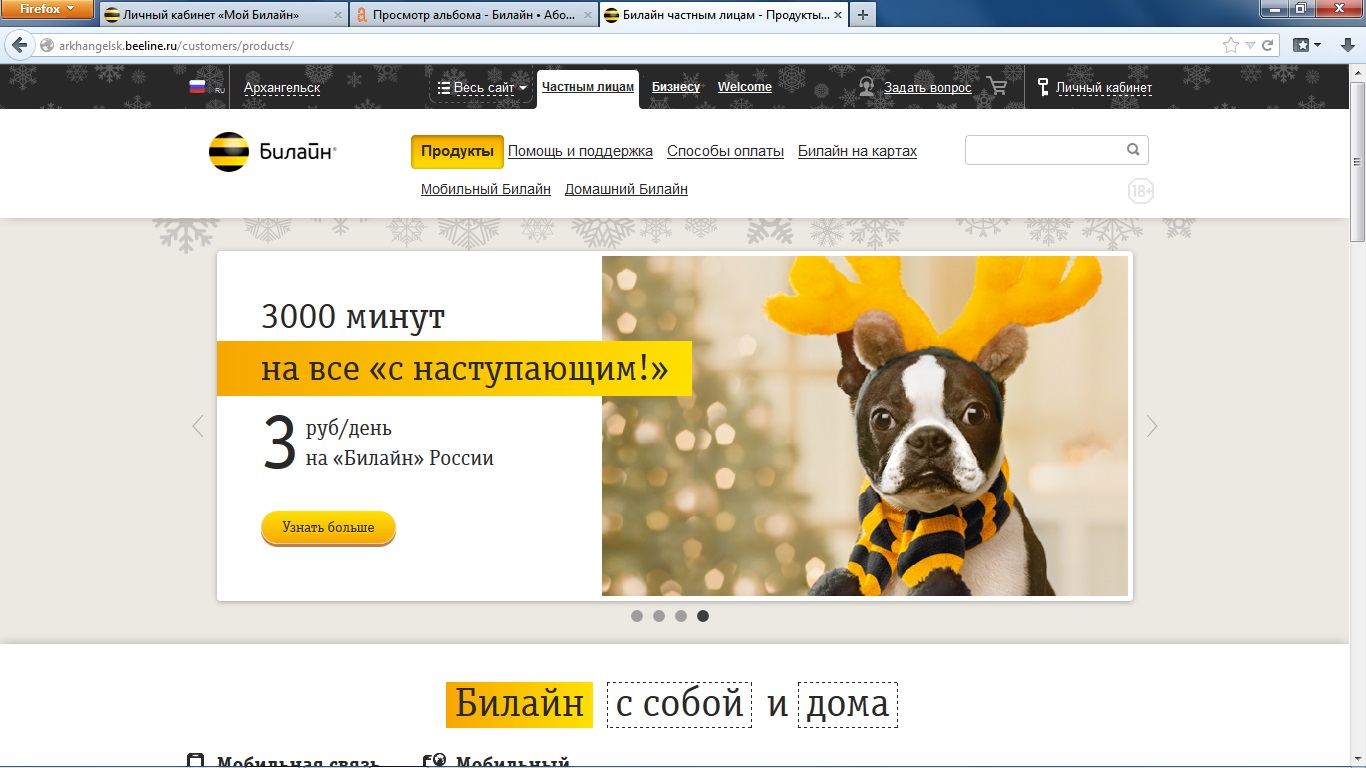Bookmark this page with the star icon
Image resolution: width=1366 pixels, height=768 pixels.
tap(1231, 46)
